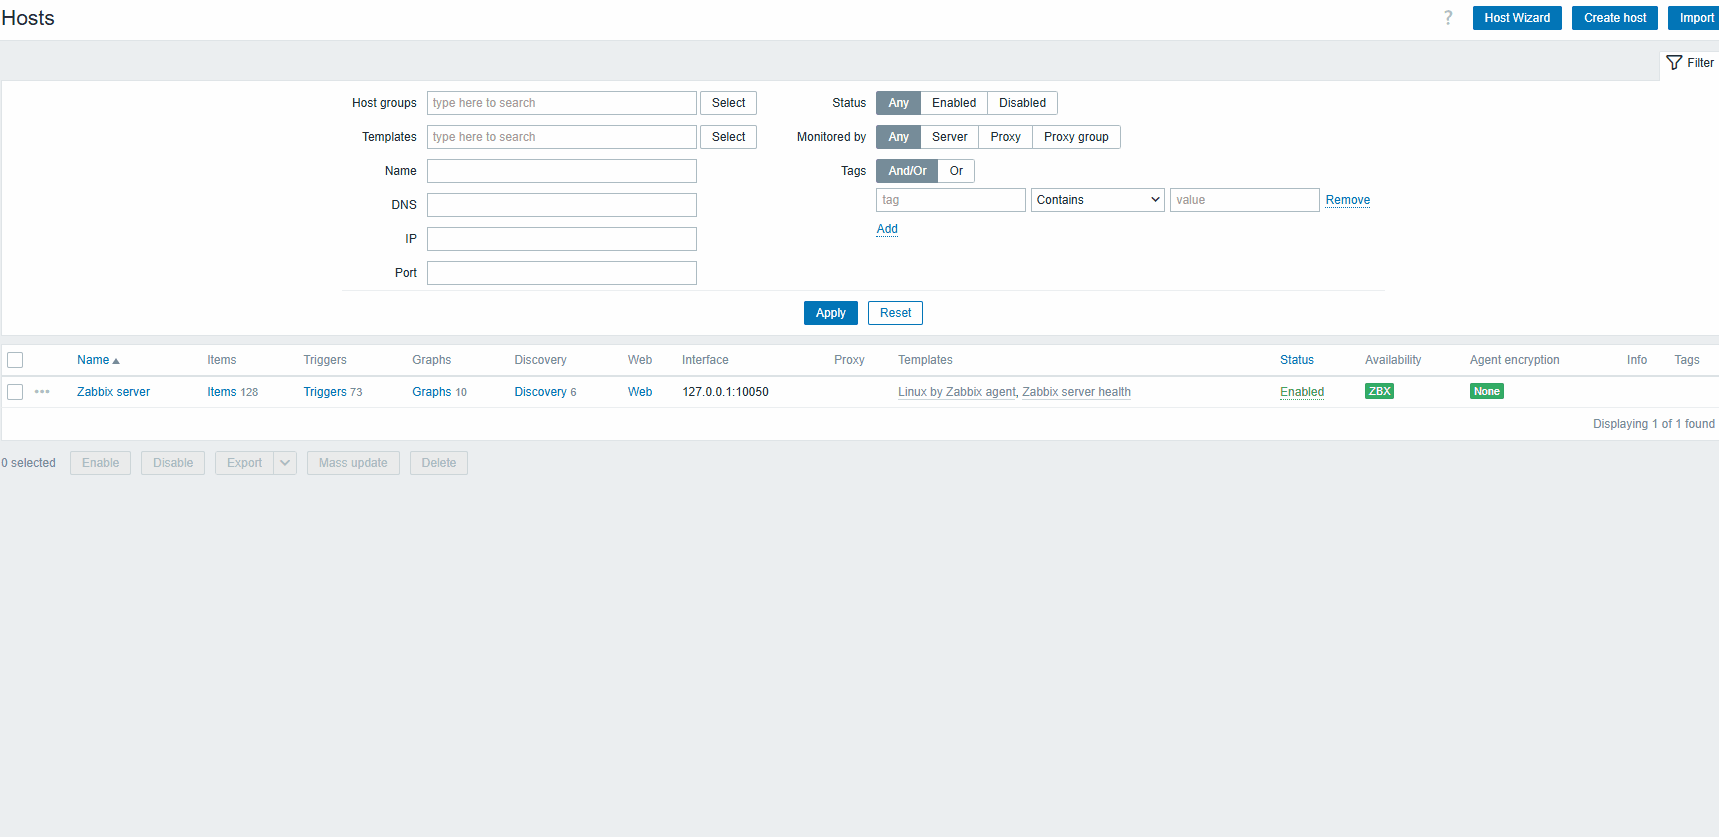Open Triggers for Zabbix server
This screenshot has width=1719, height=837.
point(325,392)
